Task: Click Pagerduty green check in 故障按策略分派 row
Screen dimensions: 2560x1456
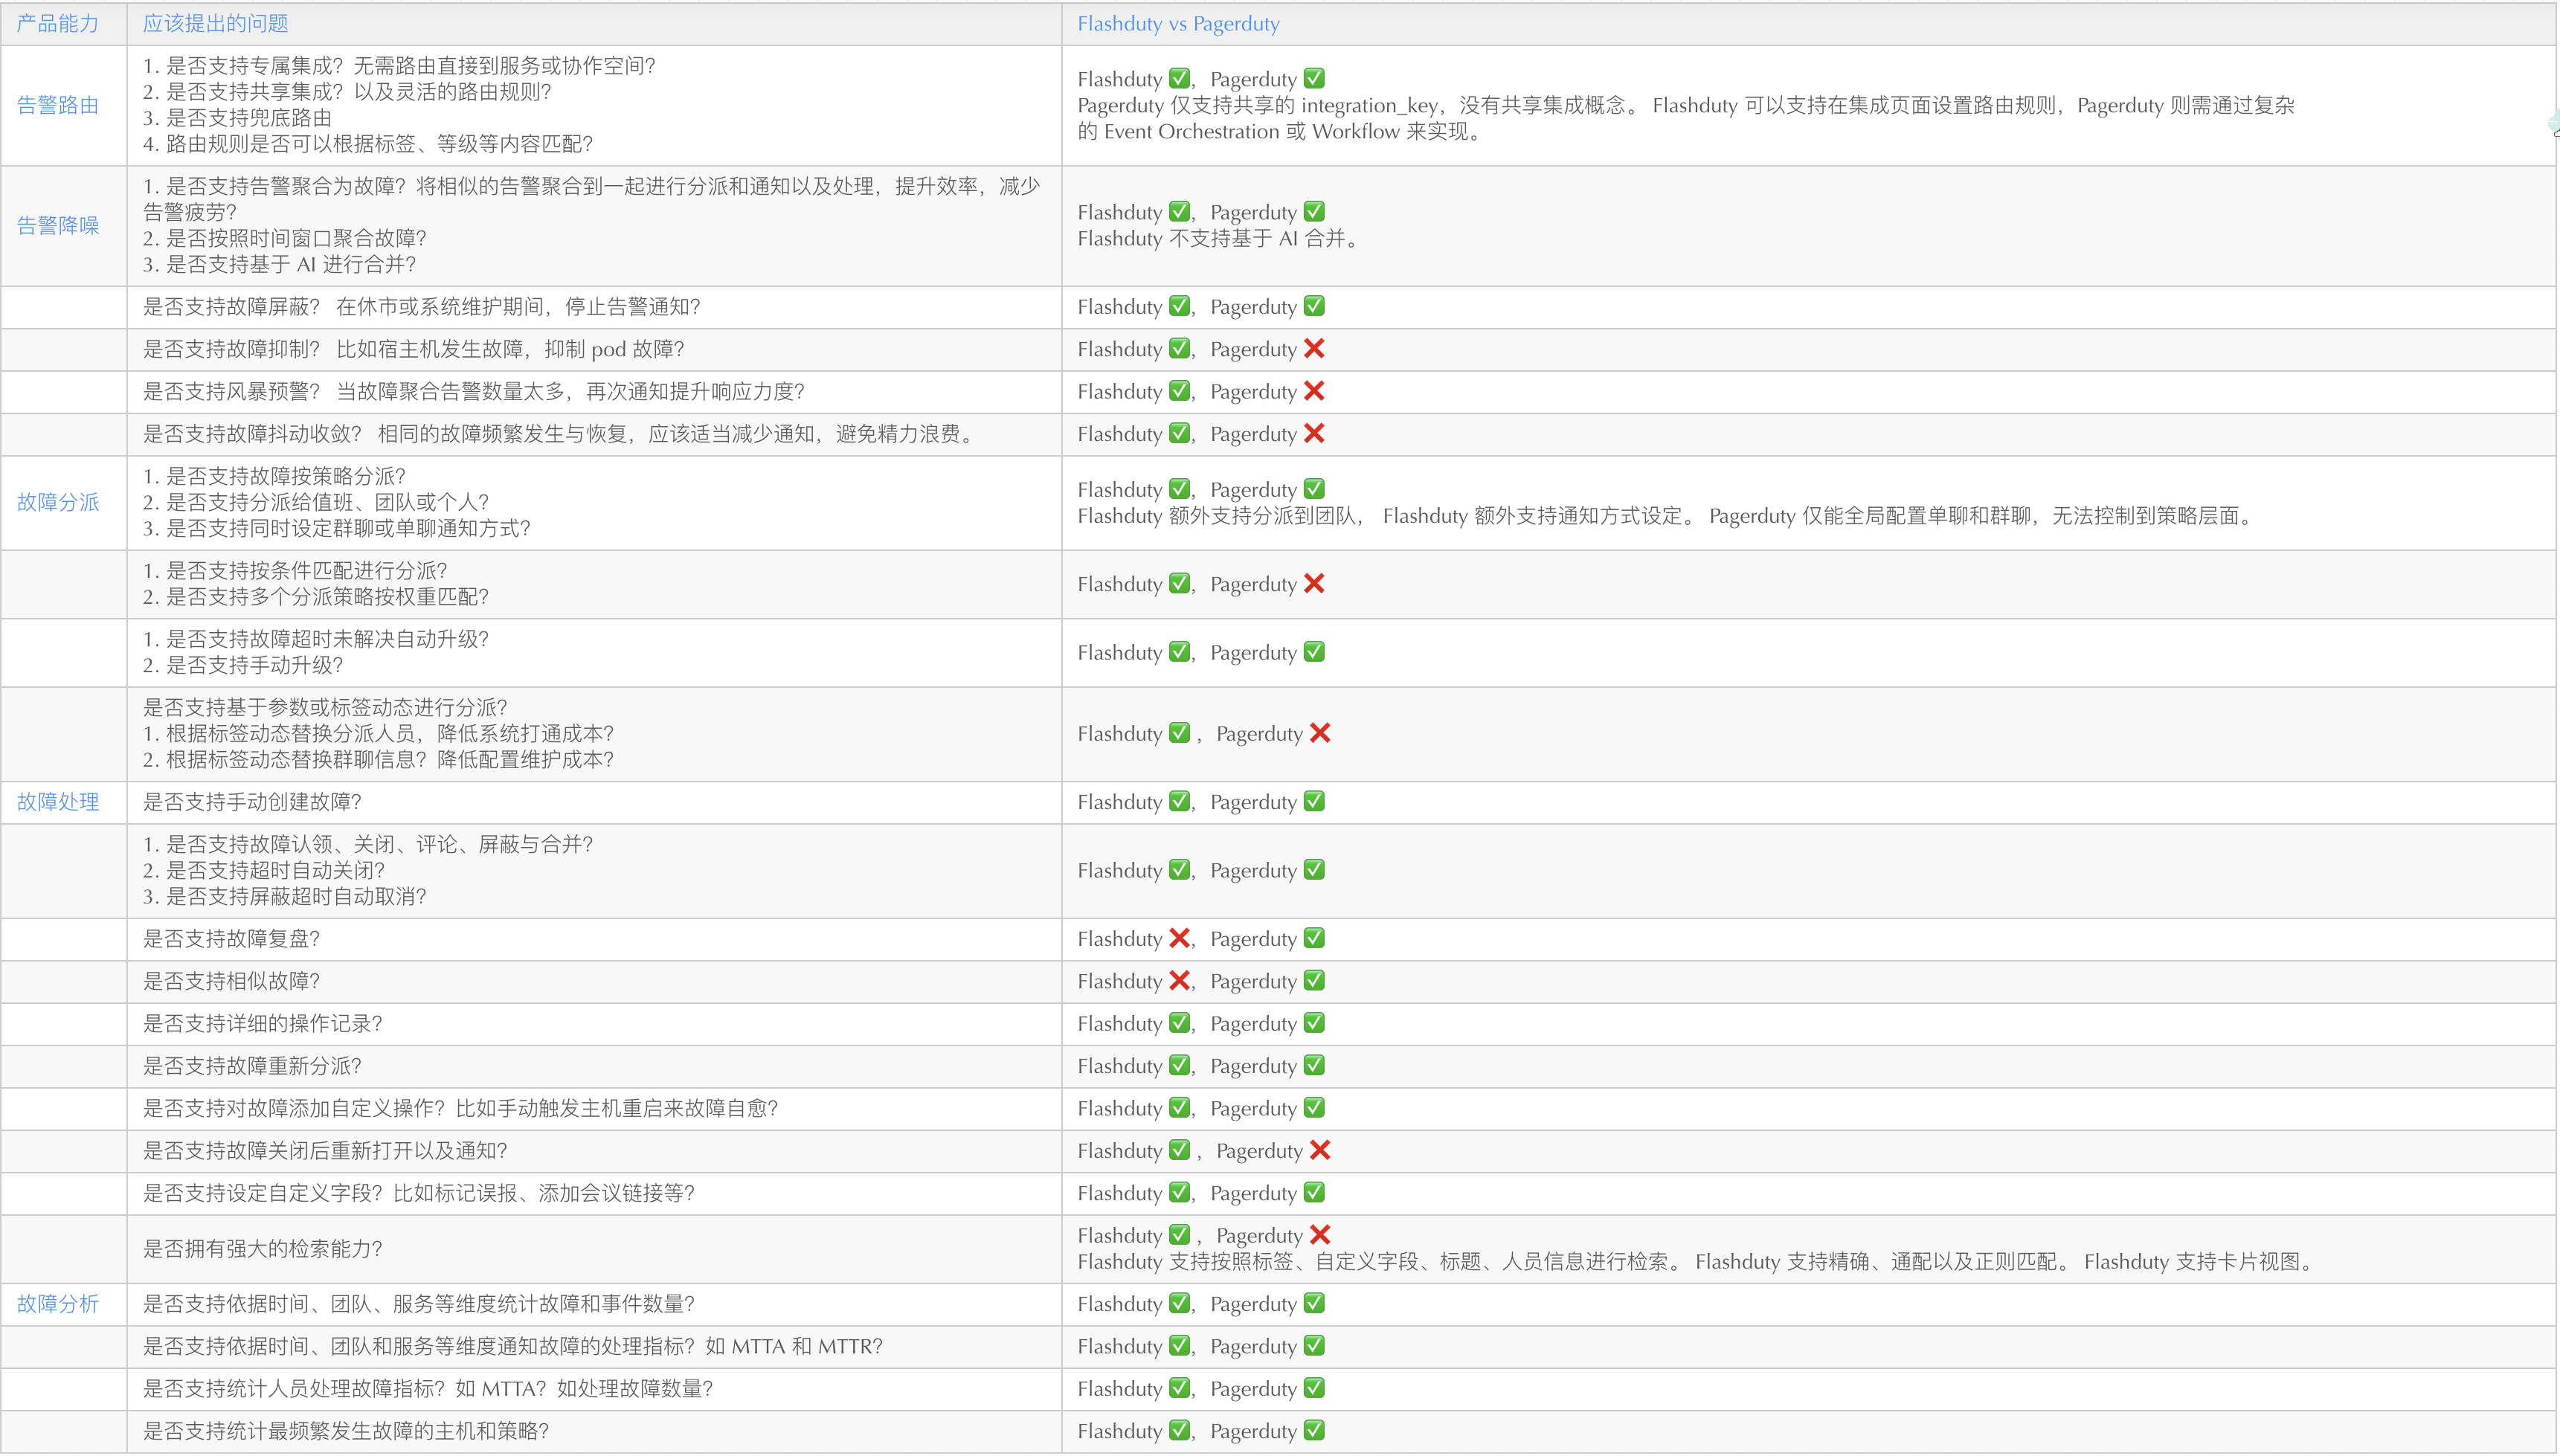Action: pyautogui.click(x=1314, y=489)
